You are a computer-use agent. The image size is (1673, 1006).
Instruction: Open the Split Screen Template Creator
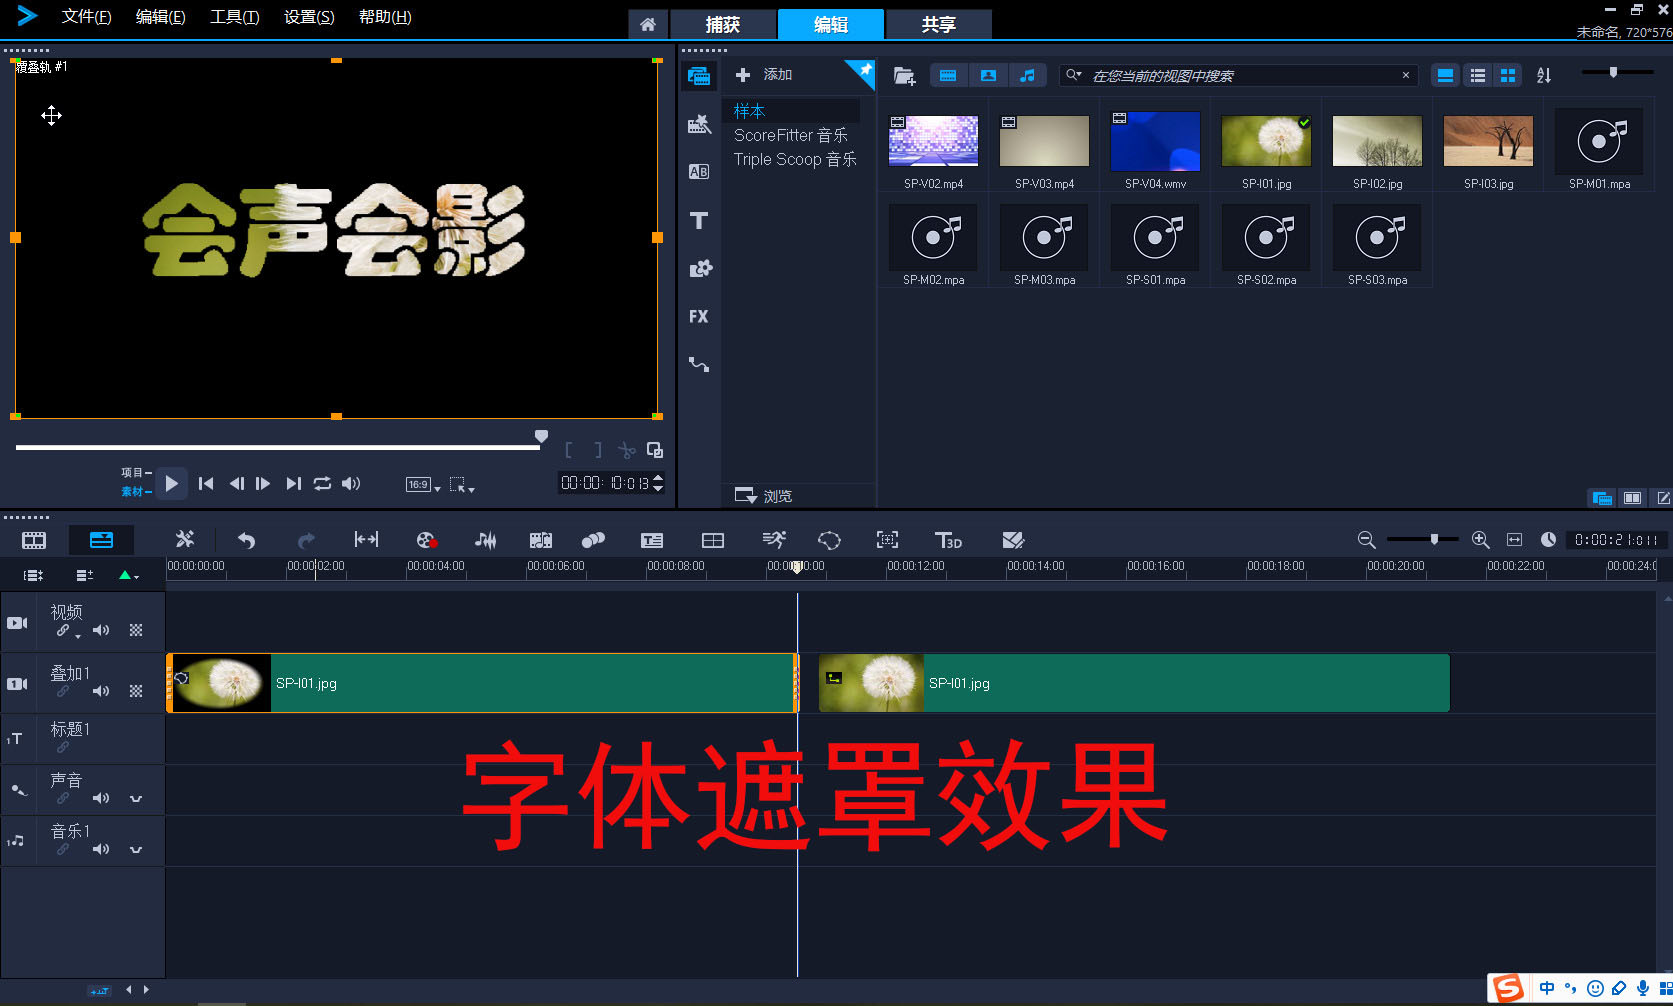point(1013,540)
